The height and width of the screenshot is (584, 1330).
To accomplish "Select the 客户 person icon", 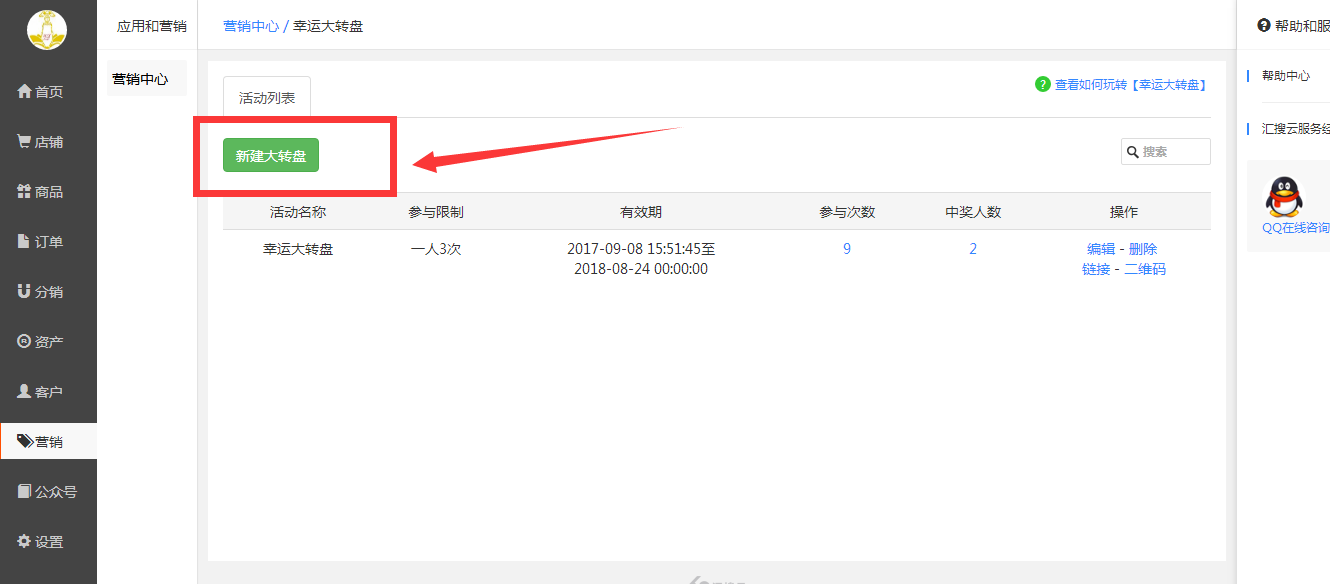I will (25, 392).
